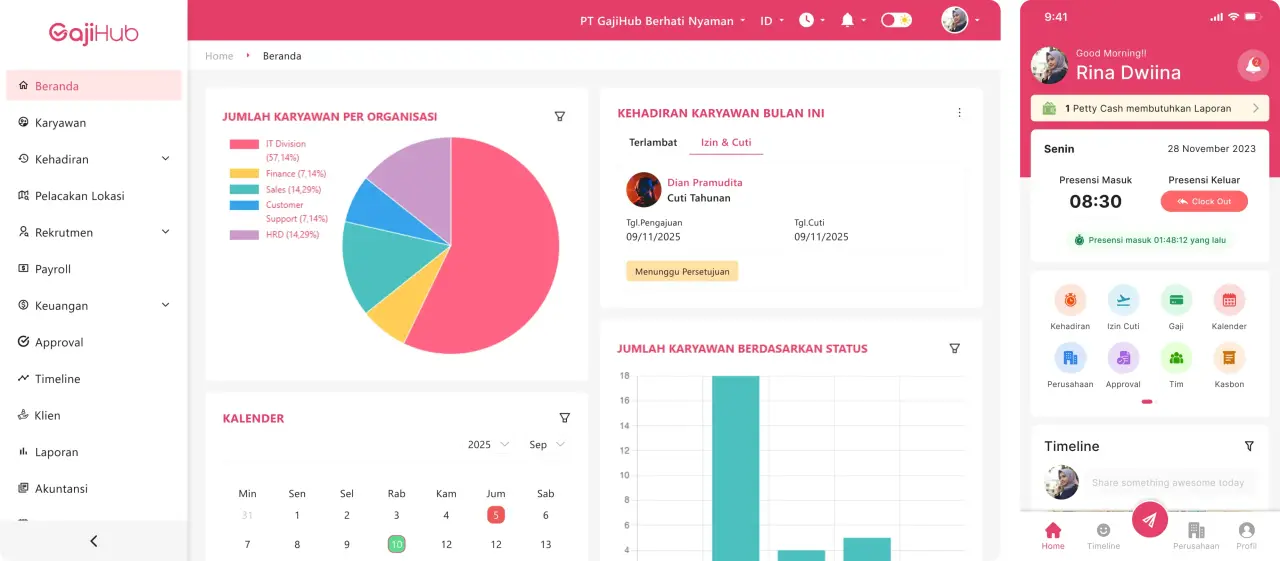Expand the Kehadiran sidebar submenu

[165, 159]
